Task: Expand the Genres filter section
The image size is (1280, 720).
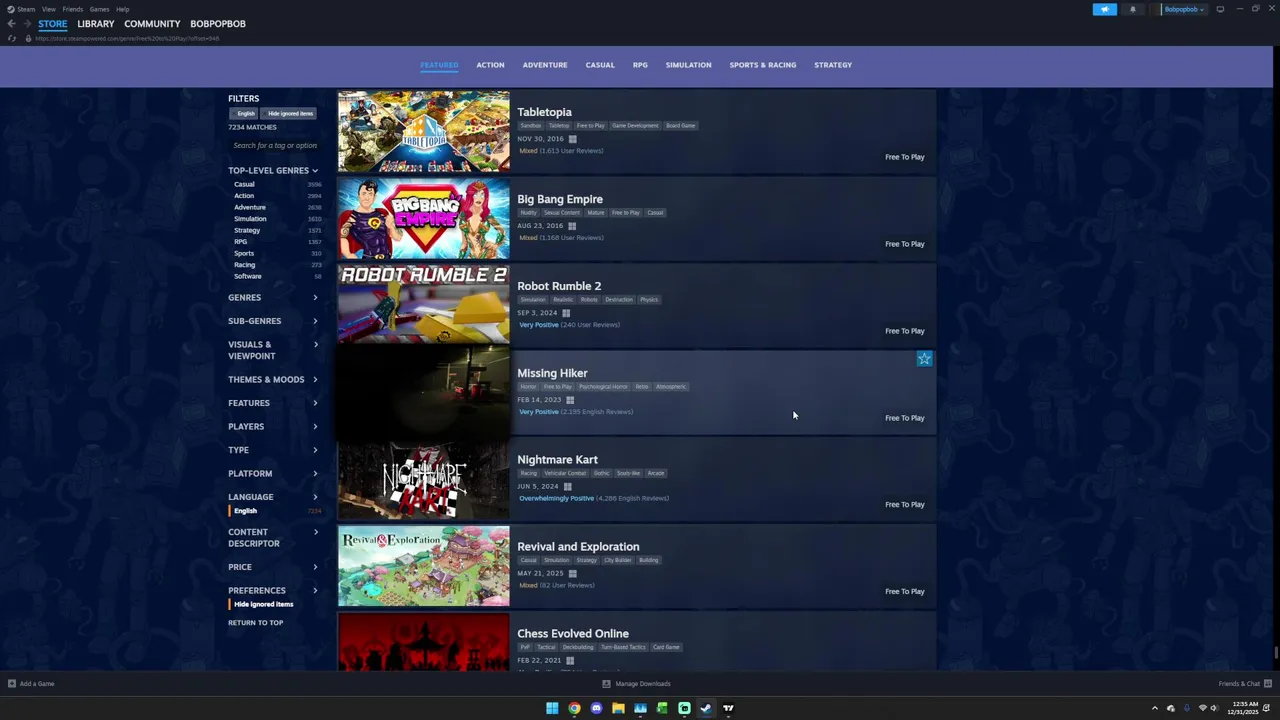Action: pyautogui.click(x=273, y=298)
